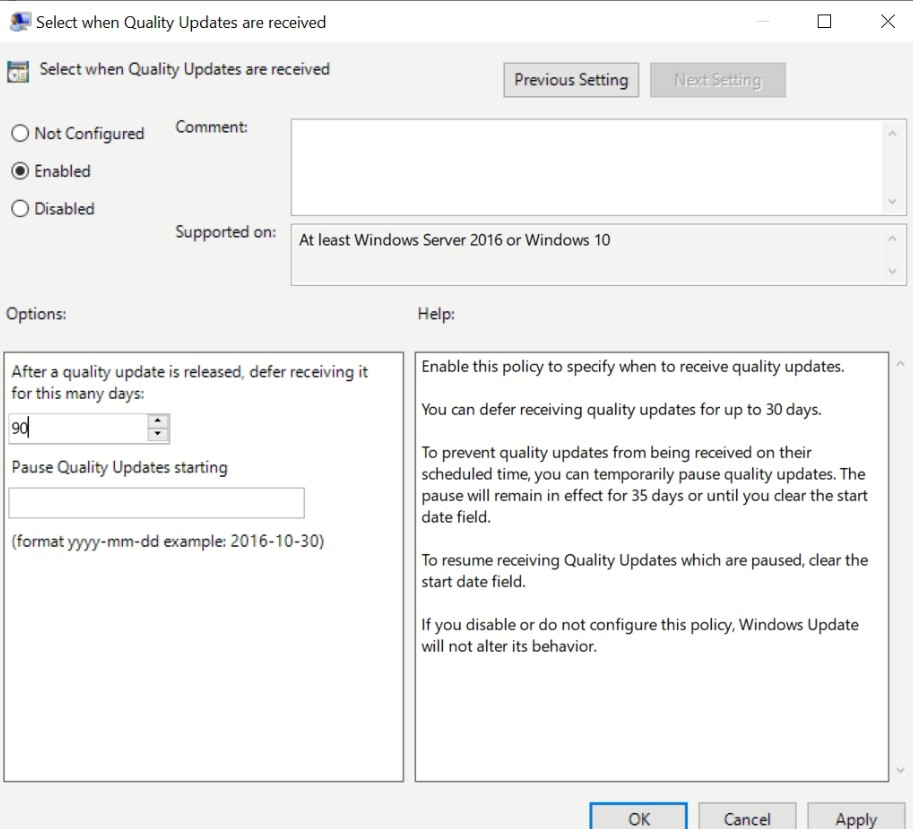Click Help pane scroll up arrow
Screen dimensions: 913x829
point(900,364)
